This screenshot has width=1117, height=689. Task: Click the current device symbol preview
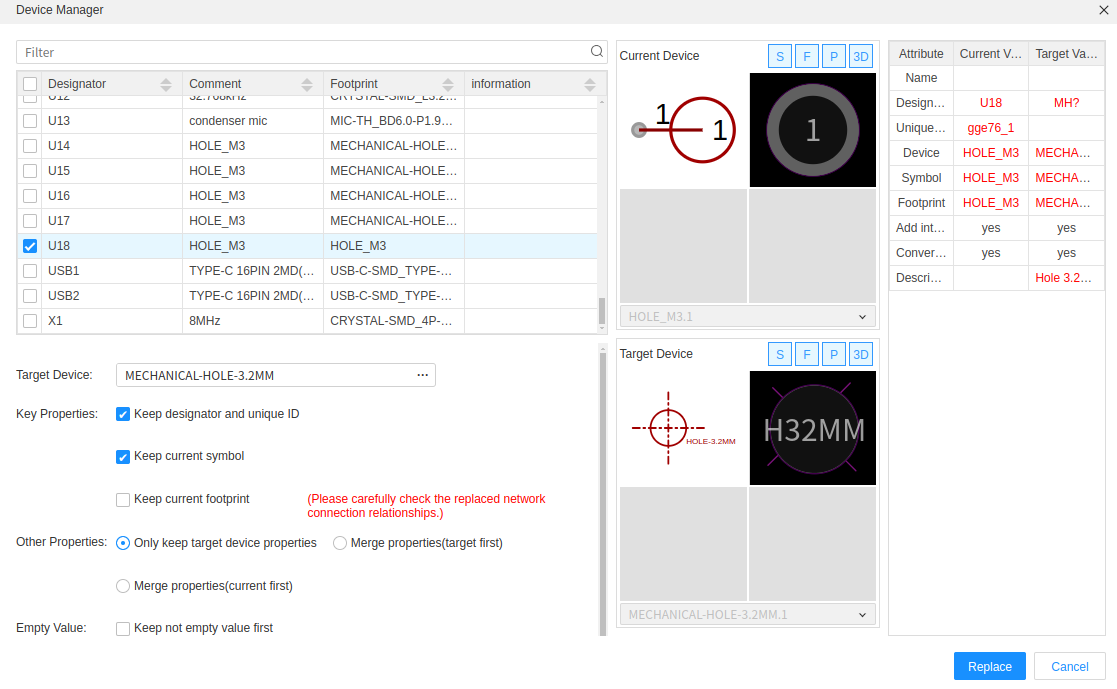click(683, 130)
